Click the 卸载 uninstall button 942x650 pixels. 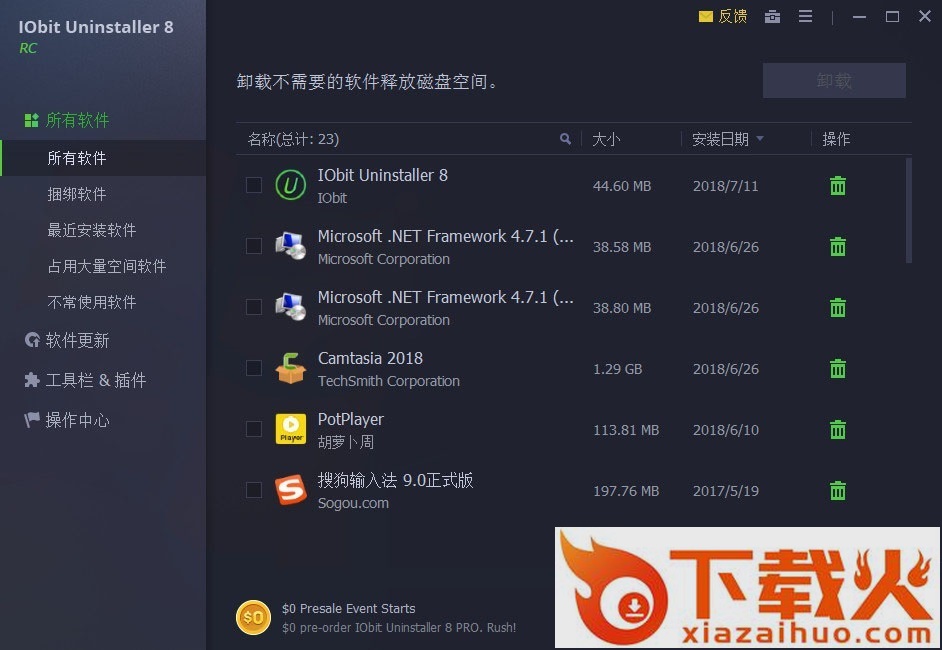click(x=834, y=80)
